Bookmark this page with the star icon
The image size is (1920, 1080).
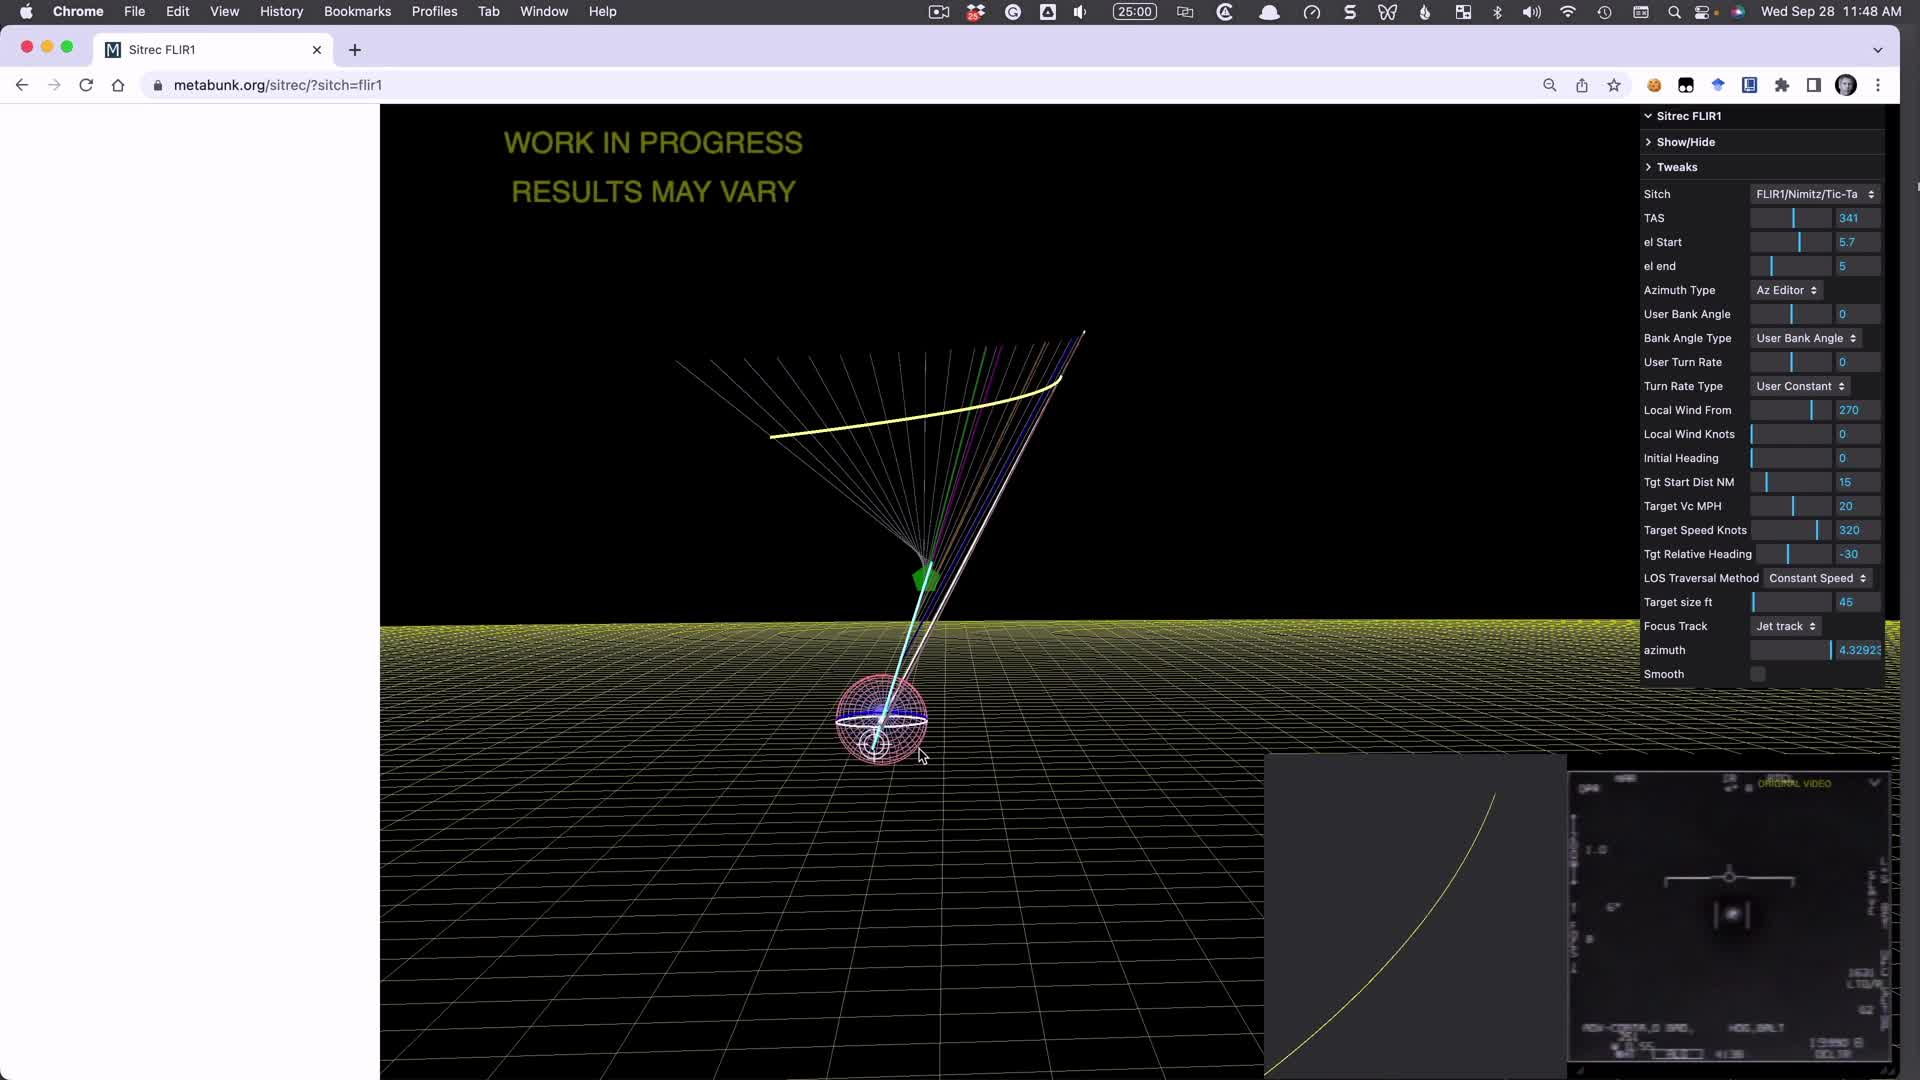[1614, 85]
